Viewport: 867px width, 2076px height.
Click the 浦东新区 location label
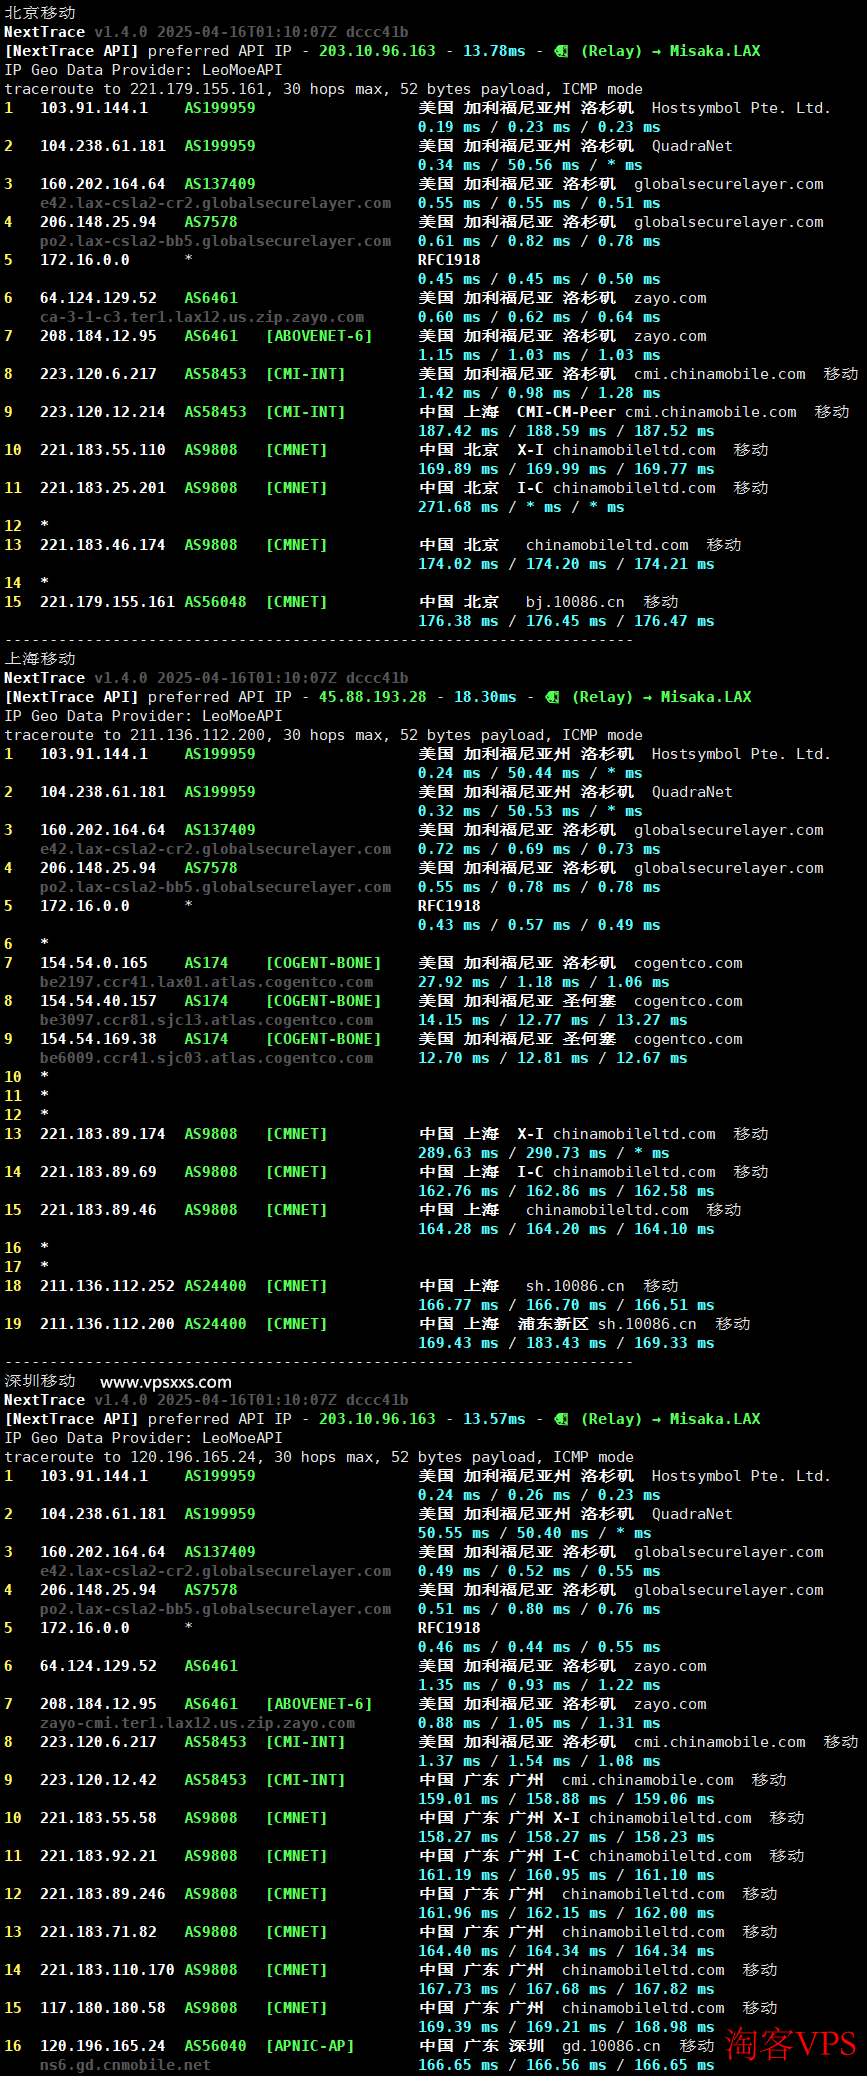(552, 1323)
